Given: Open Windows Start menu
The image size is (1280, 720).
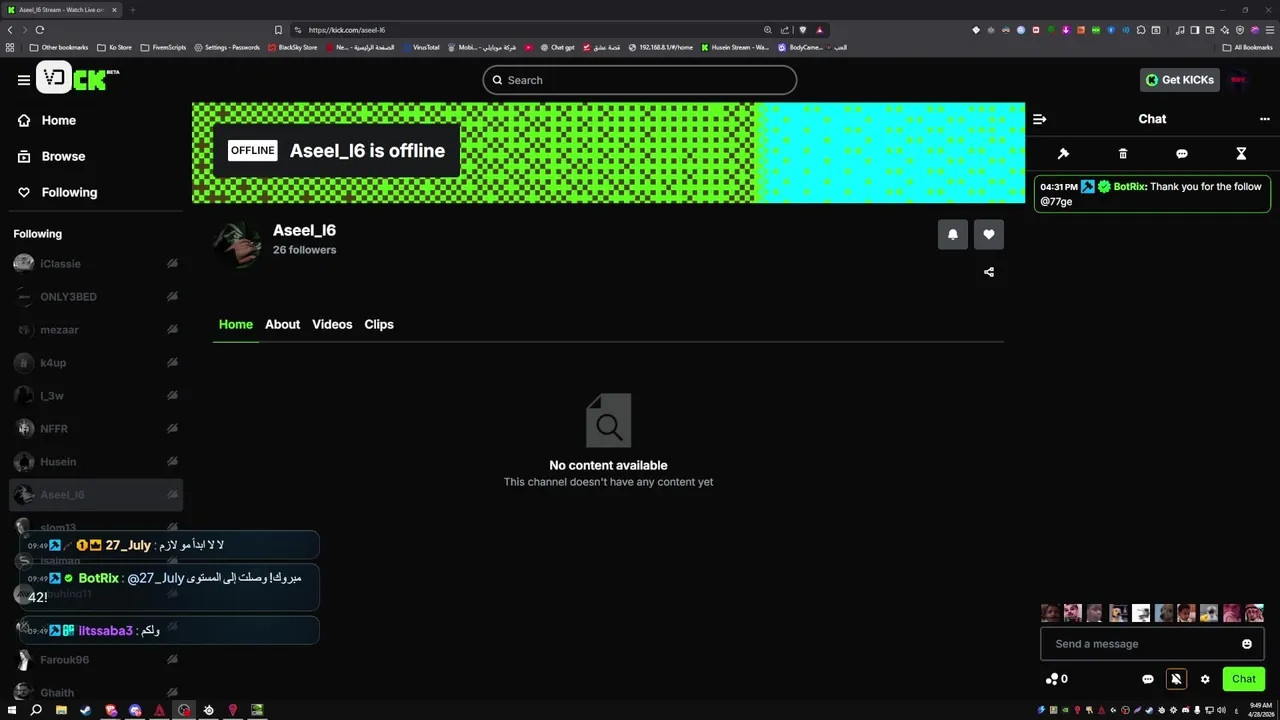Looking at the screenshot, I should (x=12, y=710).
